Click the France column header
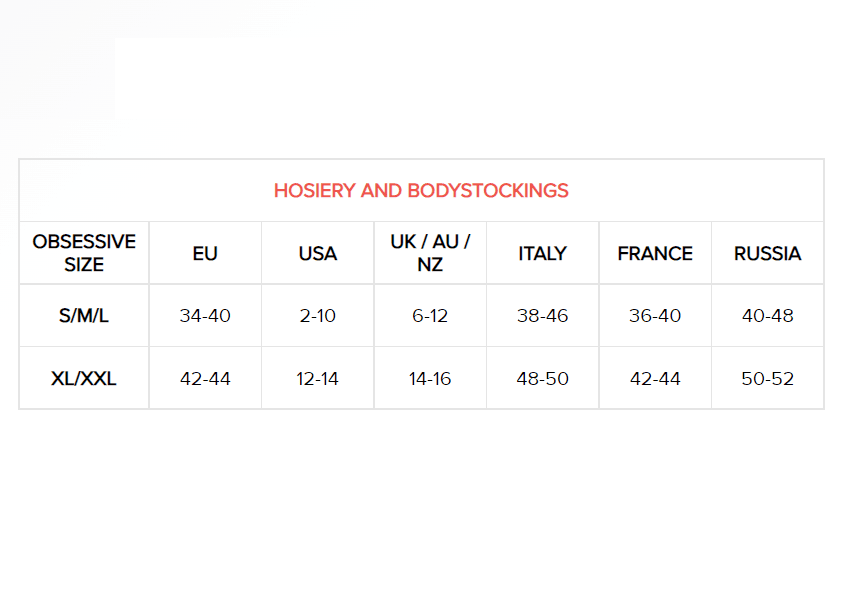Image resolution: width=864 pixels, height=593 pixels. tap(655, 253)
